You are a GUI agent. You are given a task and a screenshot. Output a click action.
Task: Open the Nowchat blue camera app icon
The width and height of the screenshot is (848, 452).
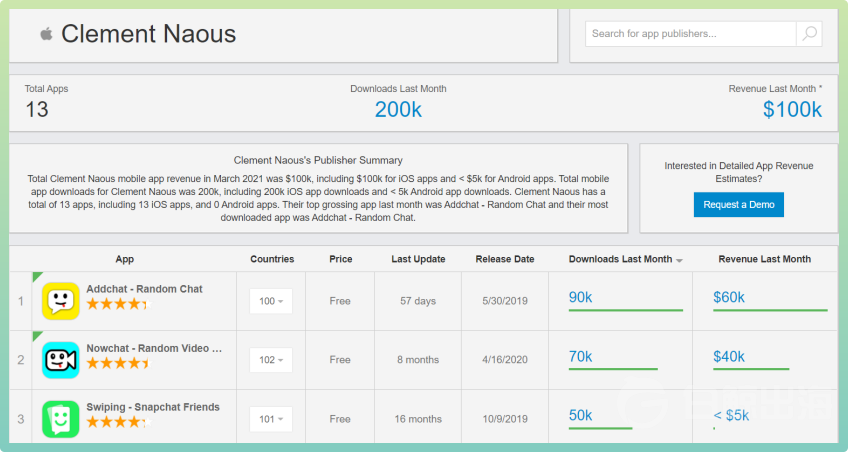61,359
